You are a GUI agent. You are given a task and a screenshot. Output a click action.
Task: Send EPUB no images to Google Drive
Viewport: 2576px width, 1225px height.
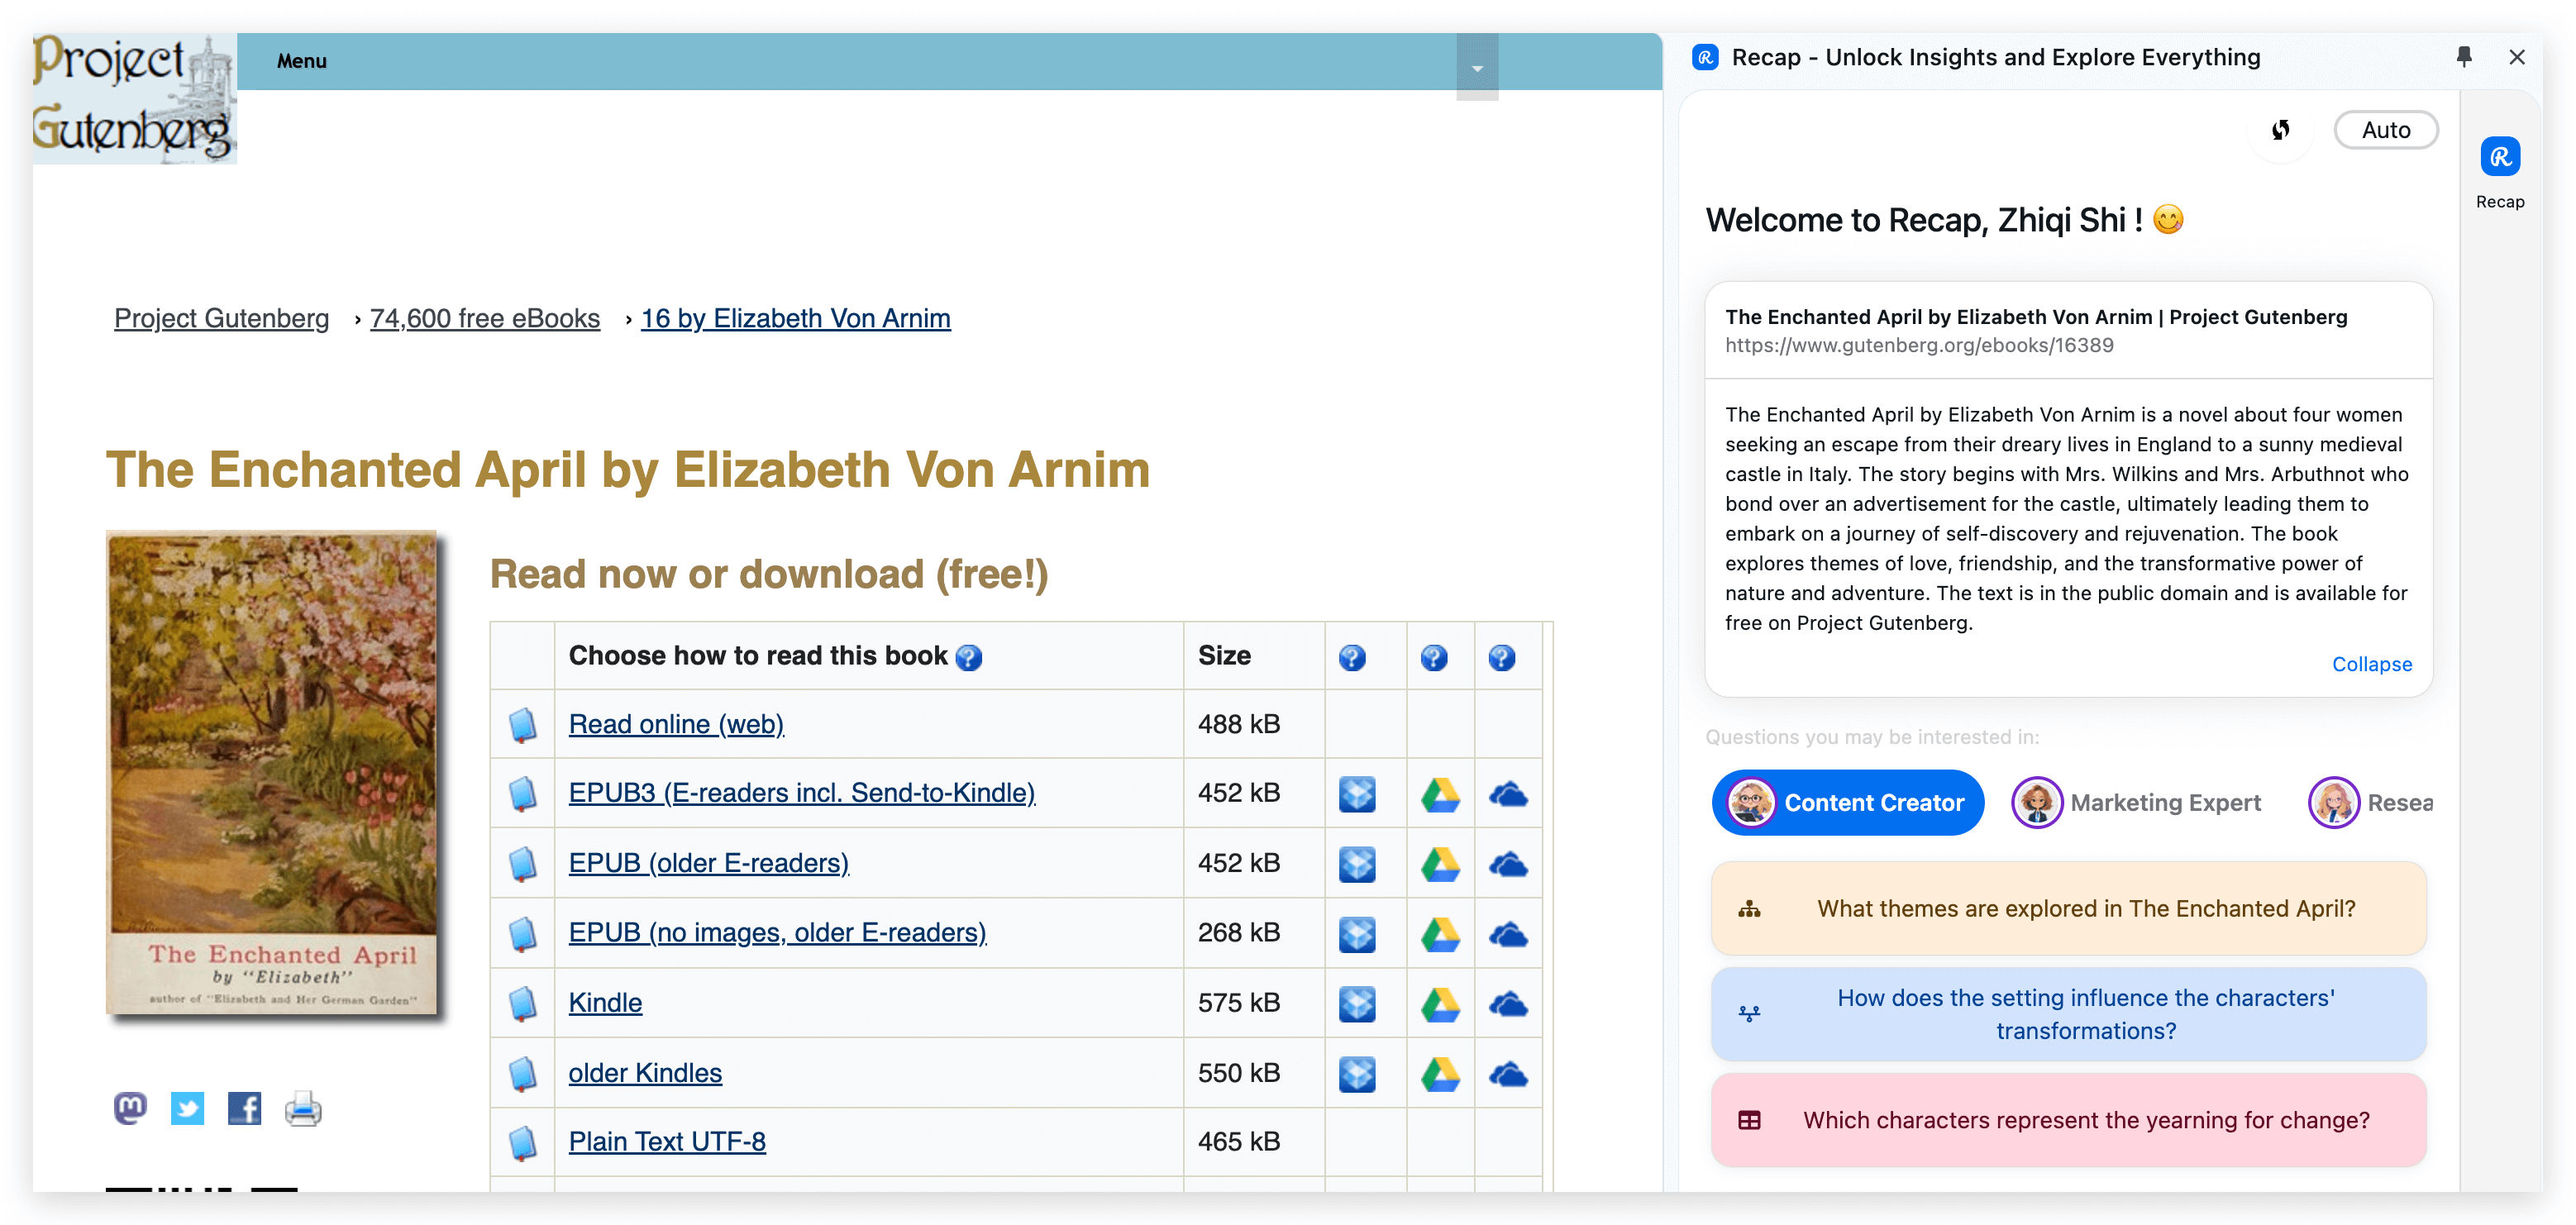(1440, 934)
